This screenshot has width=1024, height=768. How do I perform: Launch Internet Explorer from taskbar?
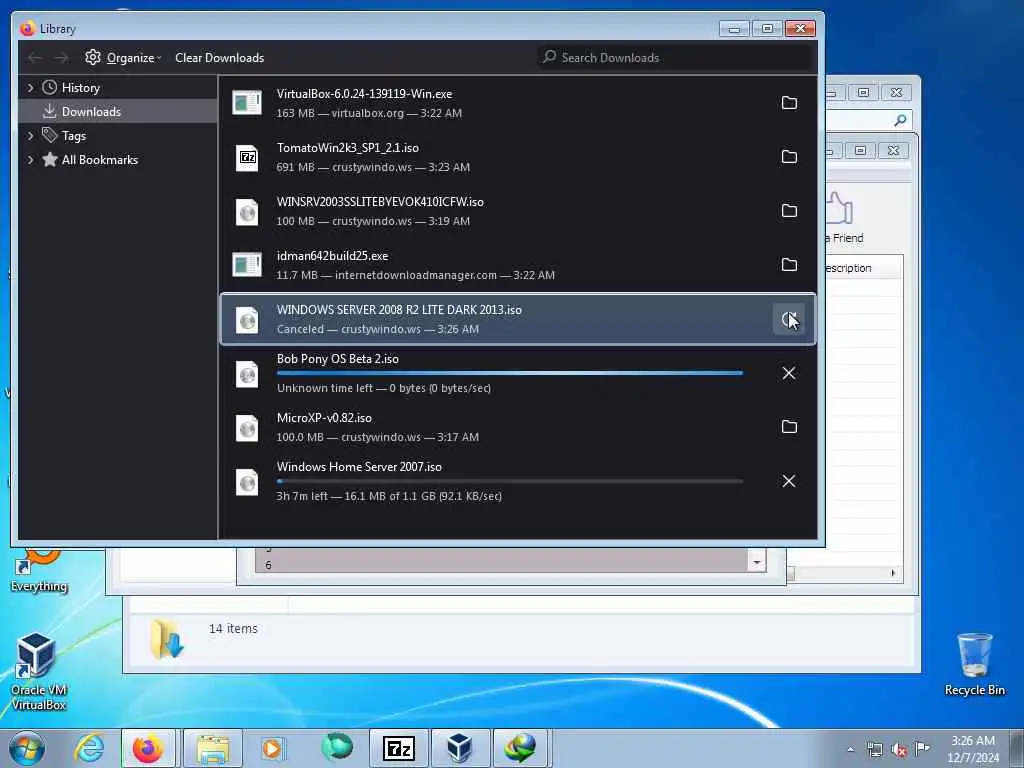(89, 748)
